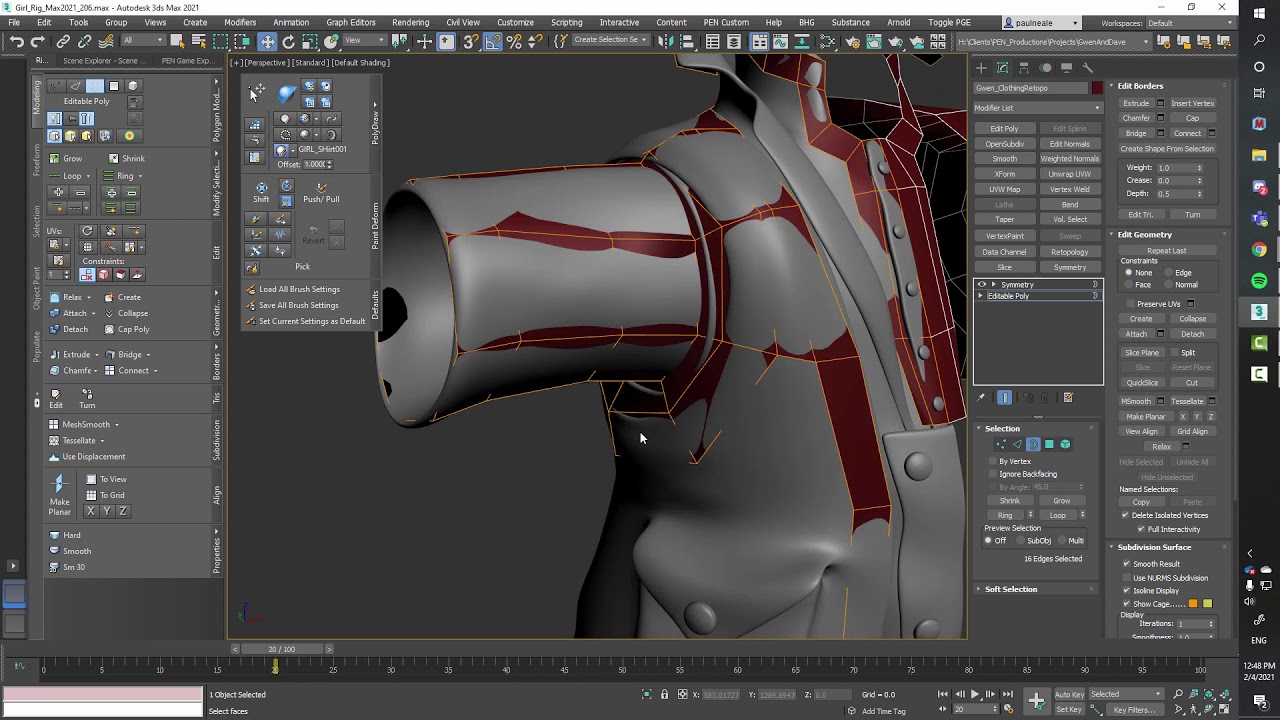
Task: Open Spotify from Windows taskbar
Action: [1259, 281]
